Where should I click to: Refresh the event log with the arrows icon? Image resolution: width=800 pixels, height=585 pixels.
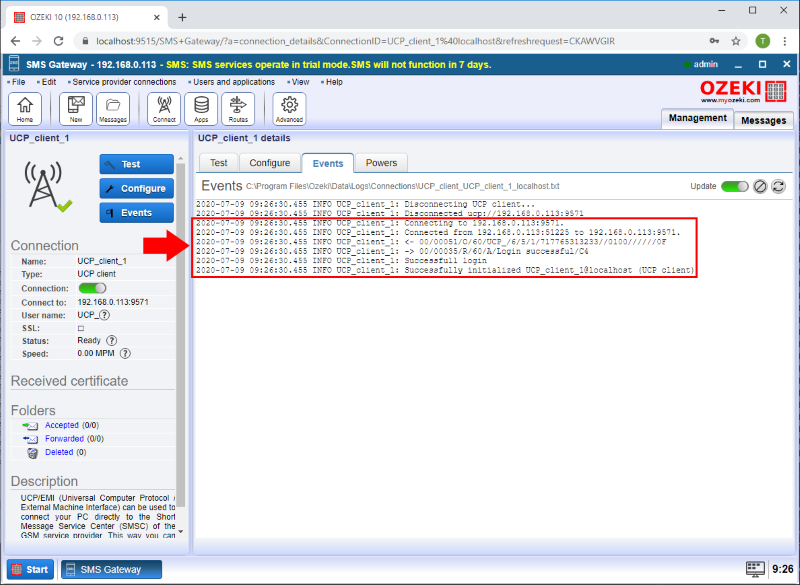click(x=778, y=186)
